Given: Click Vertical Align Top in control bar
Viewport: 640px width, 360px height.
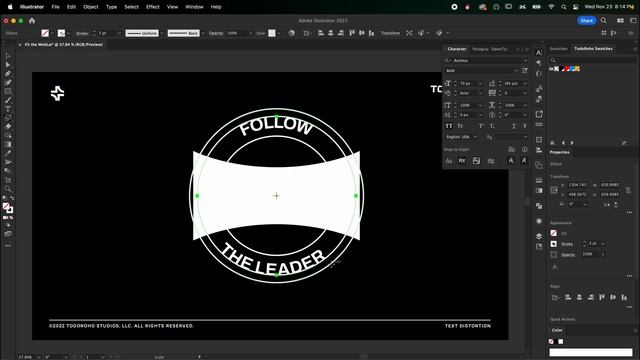Looking at the screenshot, I should click(352, 33).
